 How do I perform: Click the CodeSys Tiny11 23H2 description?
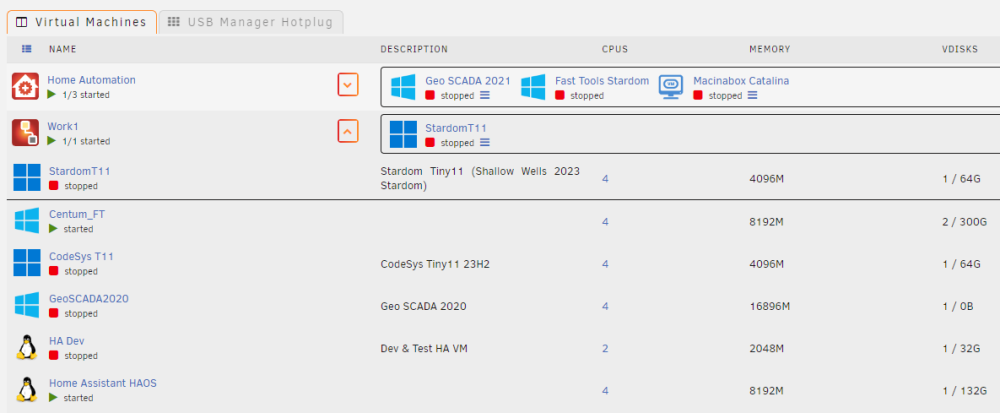coord(435,264)
